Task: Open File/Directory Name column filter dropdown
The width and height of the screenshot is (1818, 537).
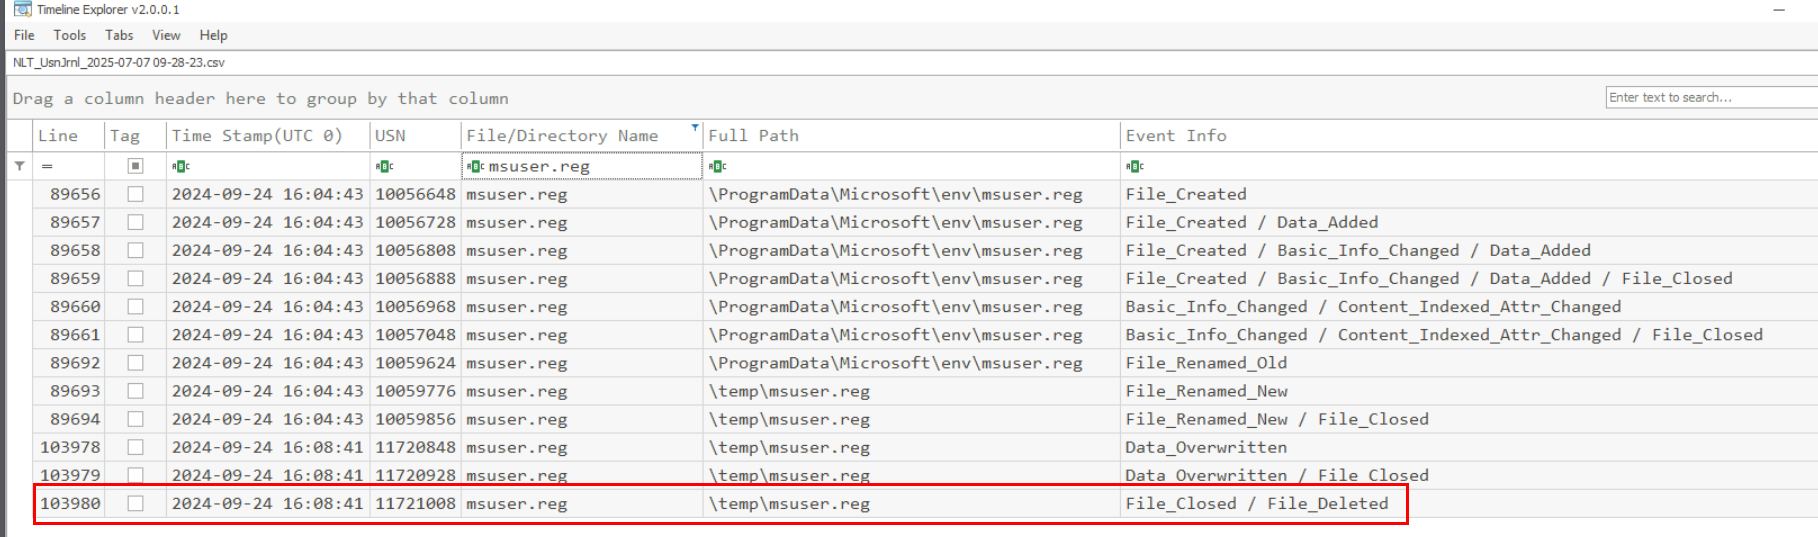Action: coord(695,128)
